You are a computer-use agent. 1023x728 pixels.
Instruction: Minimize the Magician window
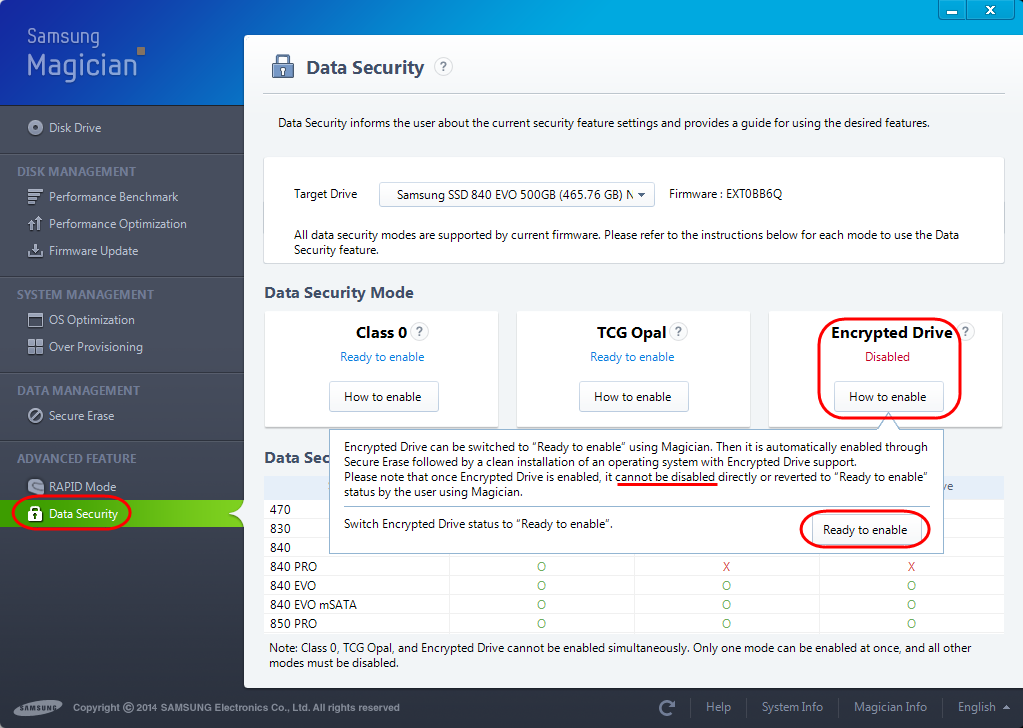click(x=953, y=10)
